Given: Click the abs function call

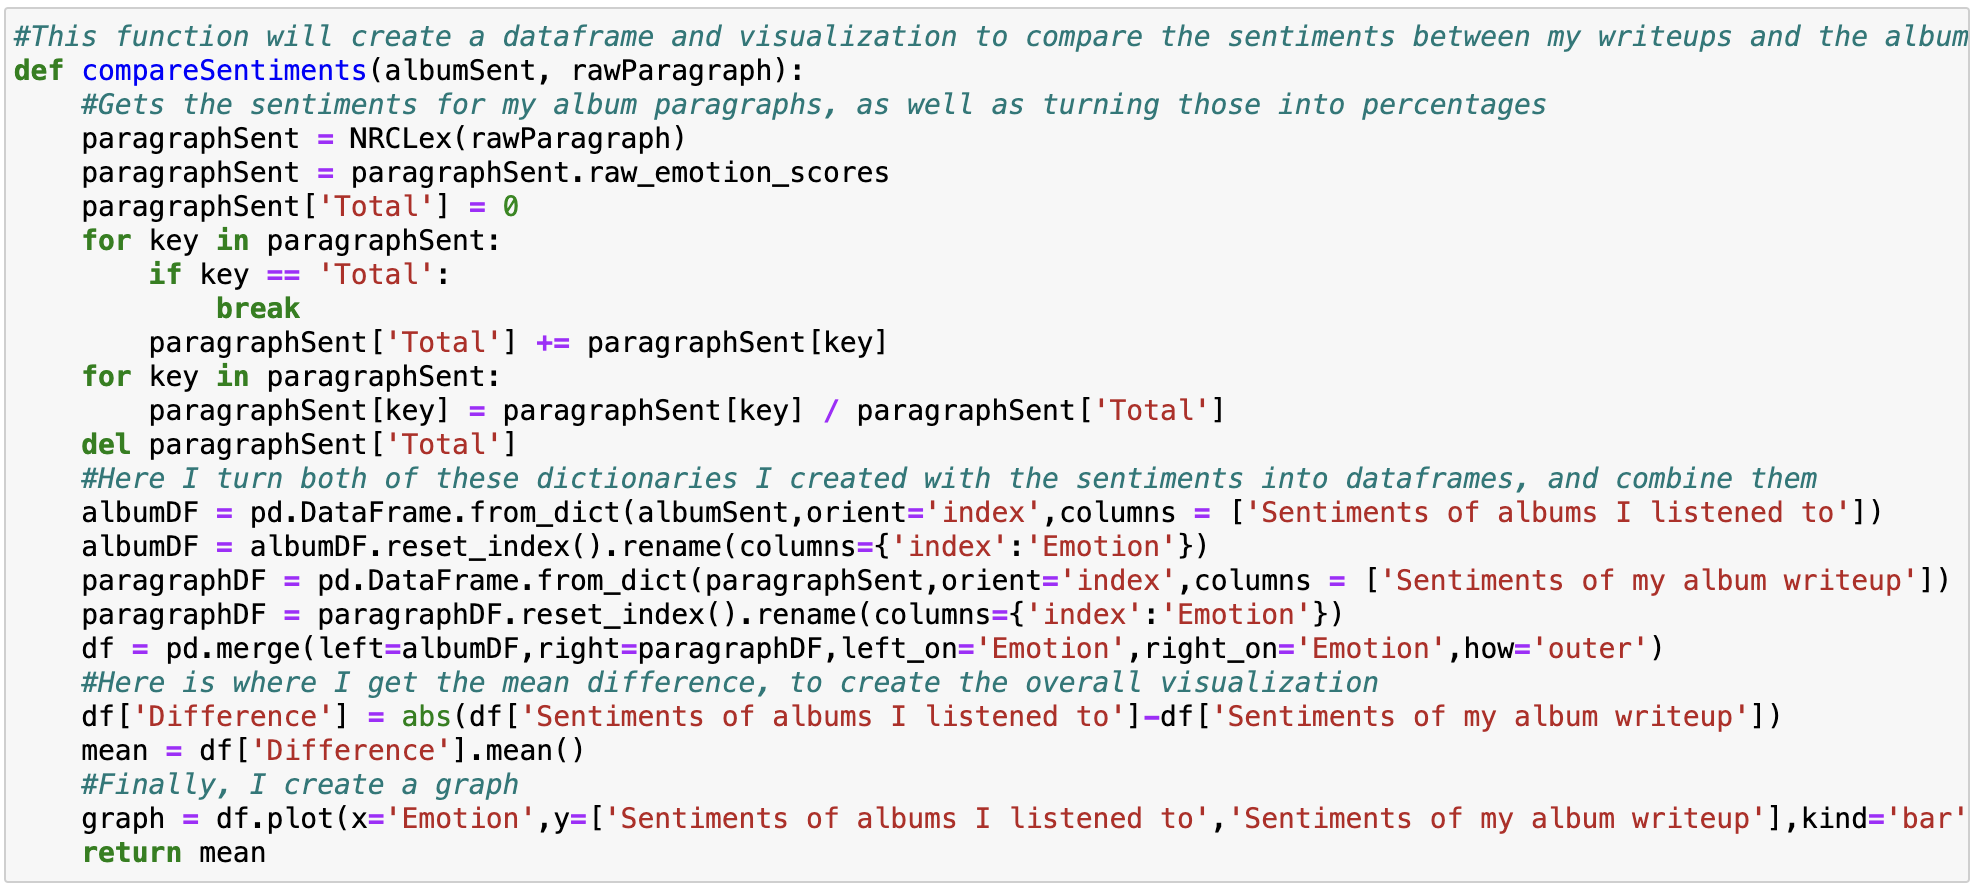Looking at the screenshot, I should pos(426,717).
